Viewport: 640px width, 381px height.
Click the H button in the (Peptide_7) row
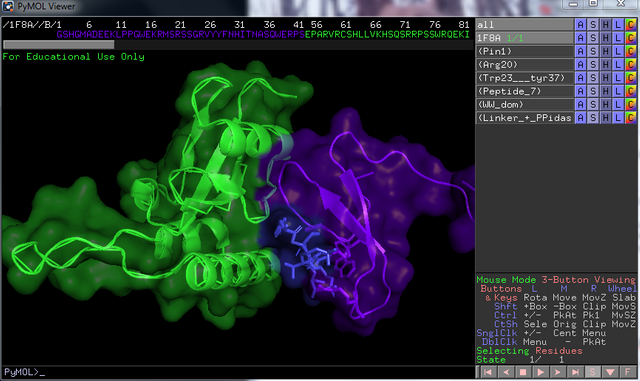tap(606, 91)
